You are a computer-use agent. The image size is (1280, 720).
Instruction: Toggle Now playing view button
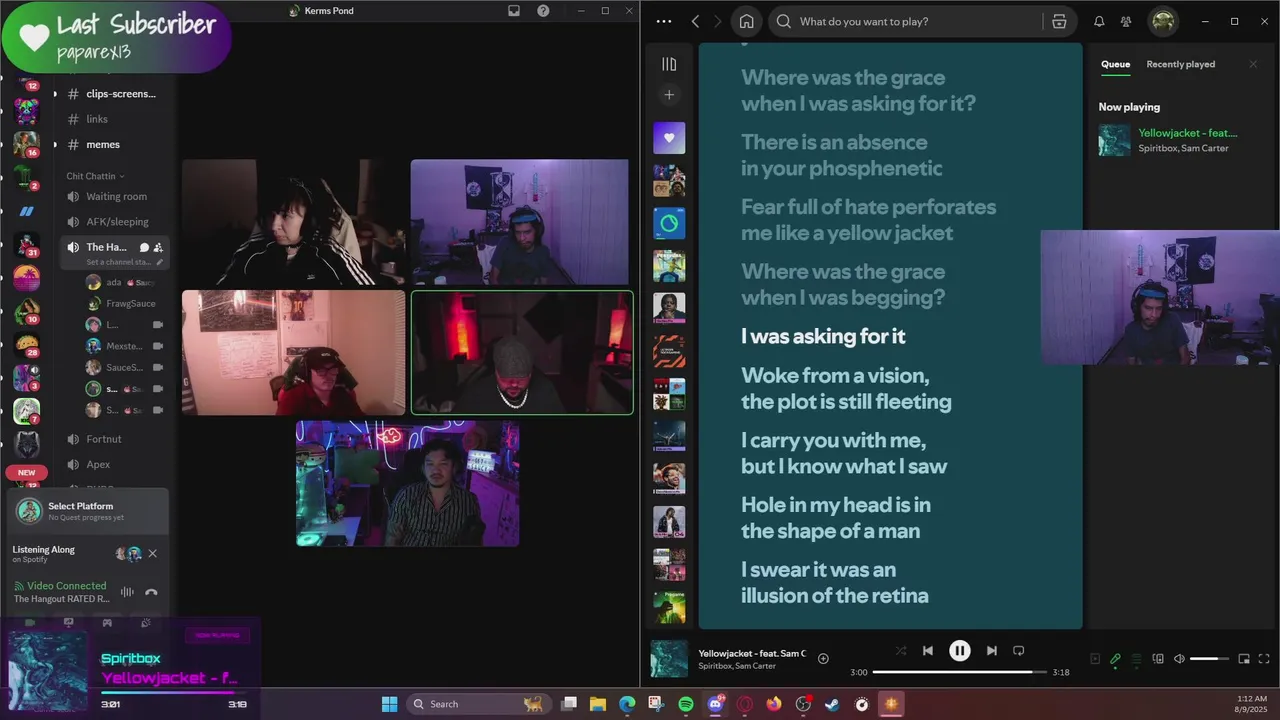1094,659
